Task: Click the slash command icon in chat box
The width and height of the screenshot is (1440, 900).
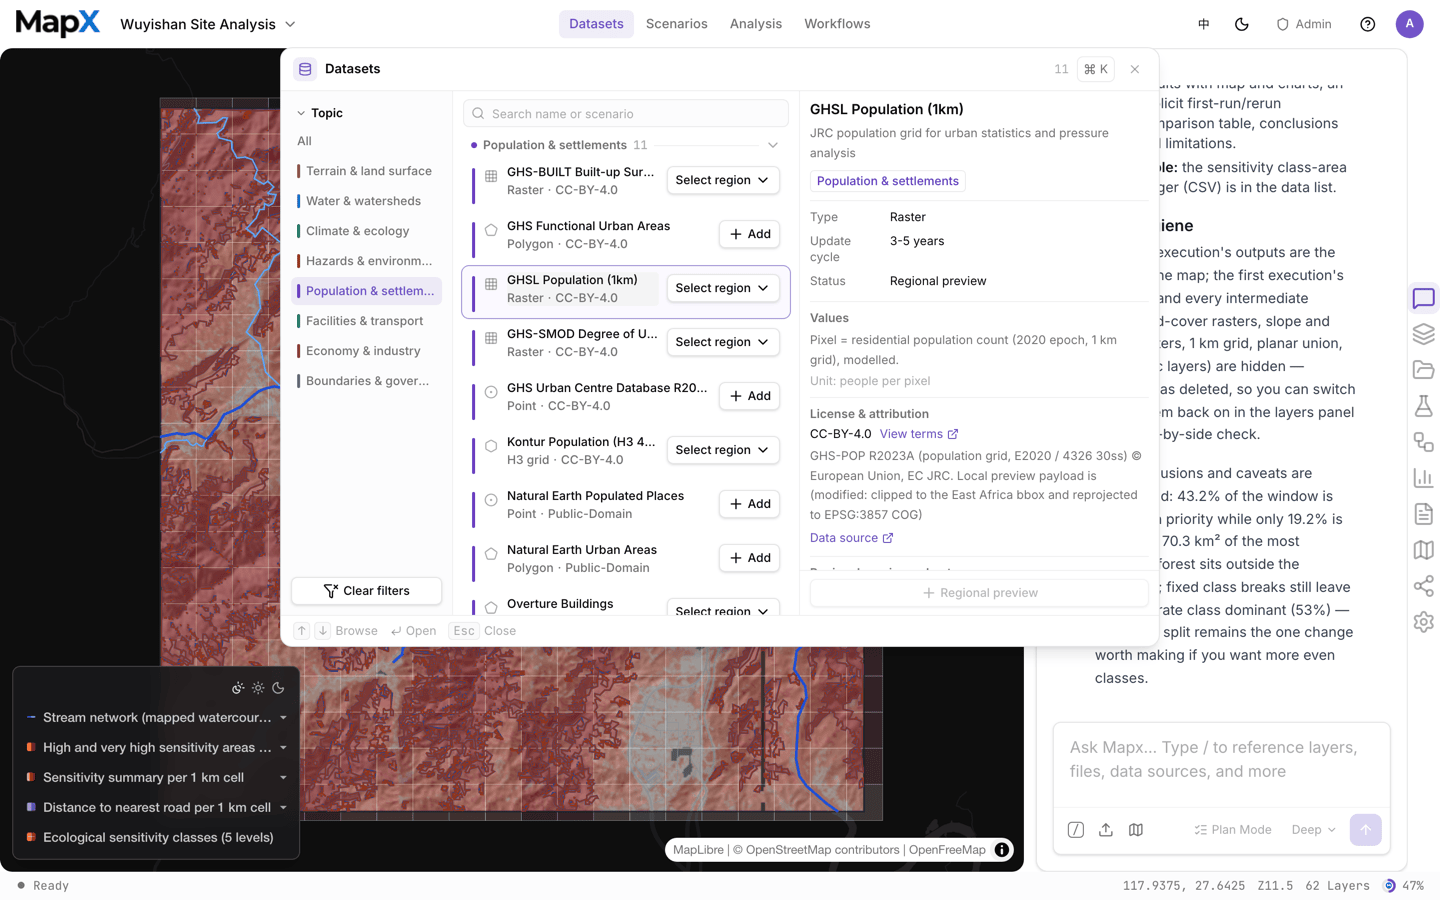Action: (1076, 830)
